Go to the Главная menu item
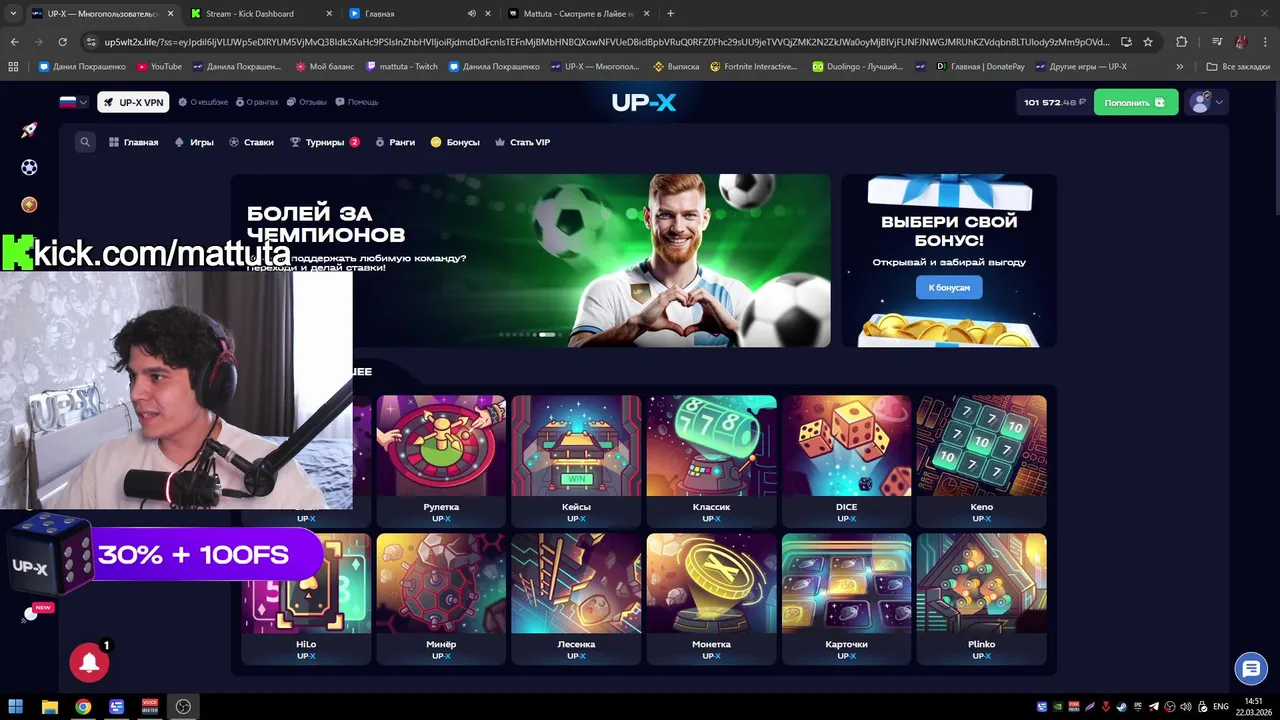This screenshot has width=1280, height=720. tap(134, 142)
